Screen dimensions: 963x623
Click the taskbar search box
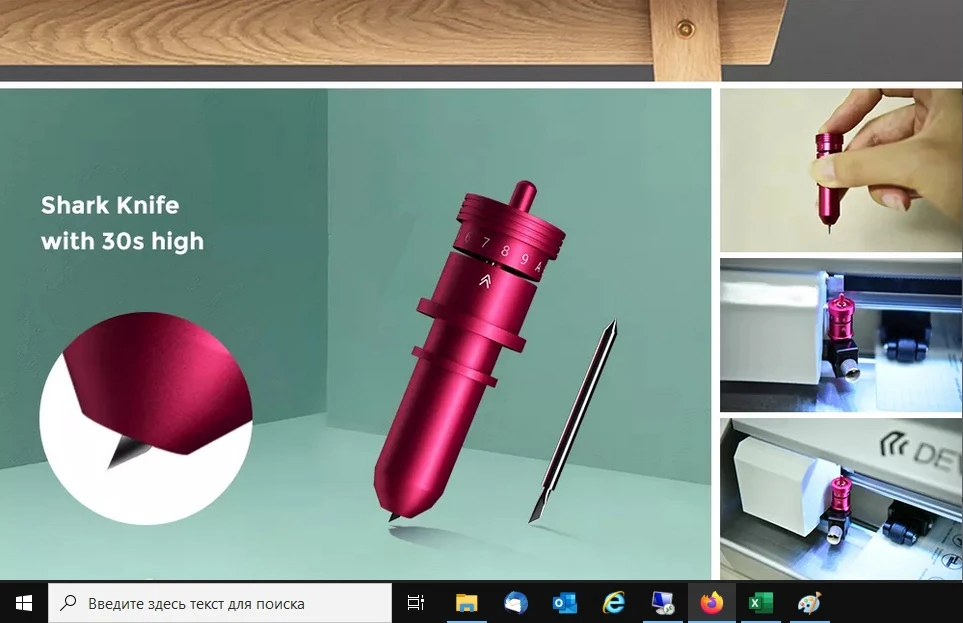[x=220, y=603]
